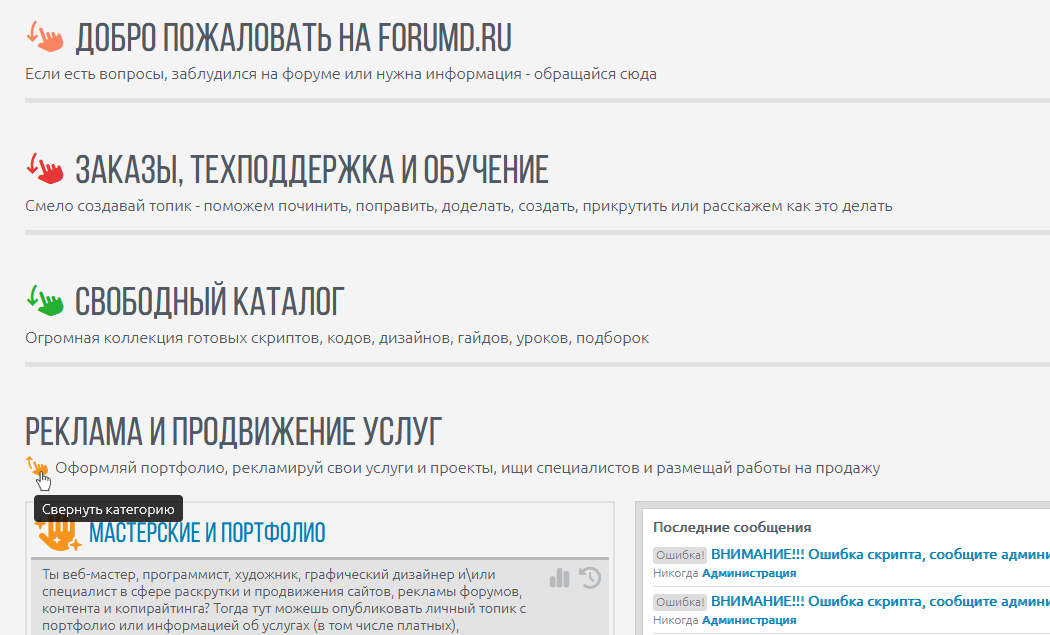Click the description starting Огромная коллекция готовых скриптов
This screenshot has width=1050, height=635.
337,338
